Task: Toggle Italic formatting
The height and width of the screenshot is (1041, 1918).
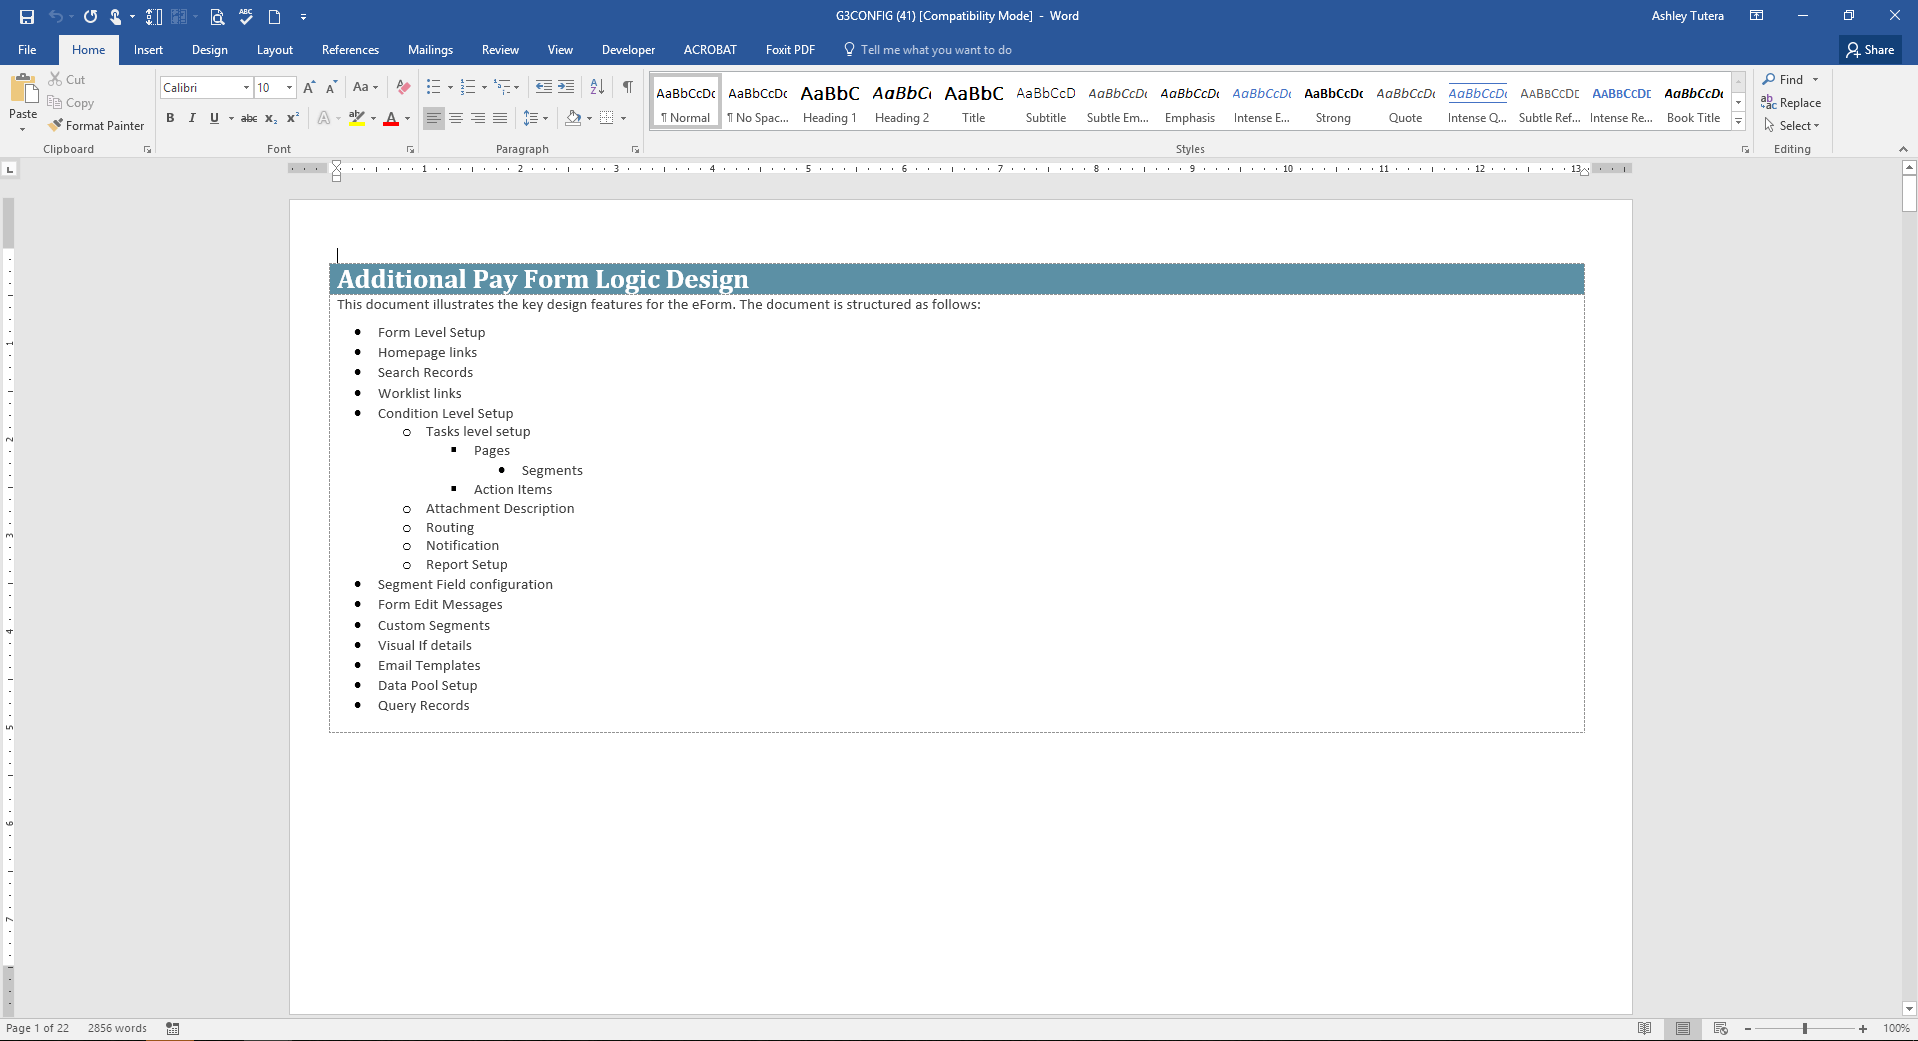Action: 192,118
